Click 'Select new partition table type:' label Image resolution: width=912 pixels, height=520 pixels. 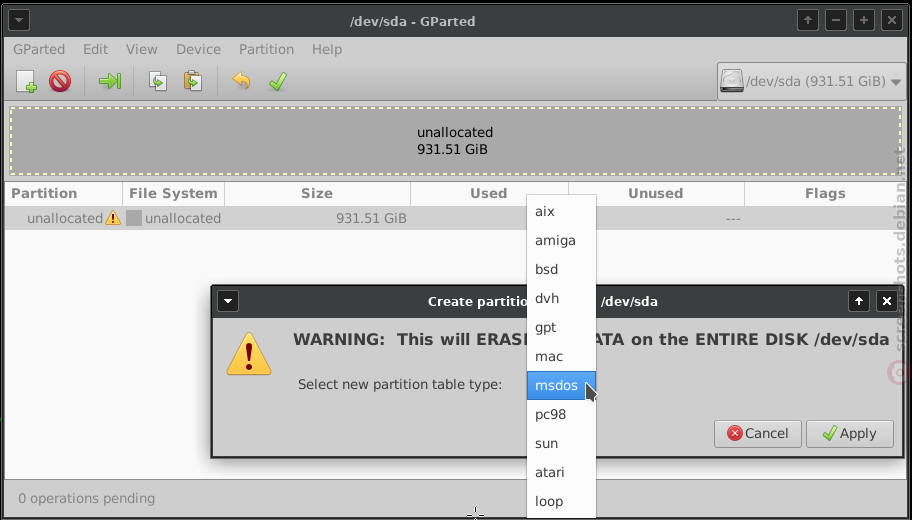[400, 384]
